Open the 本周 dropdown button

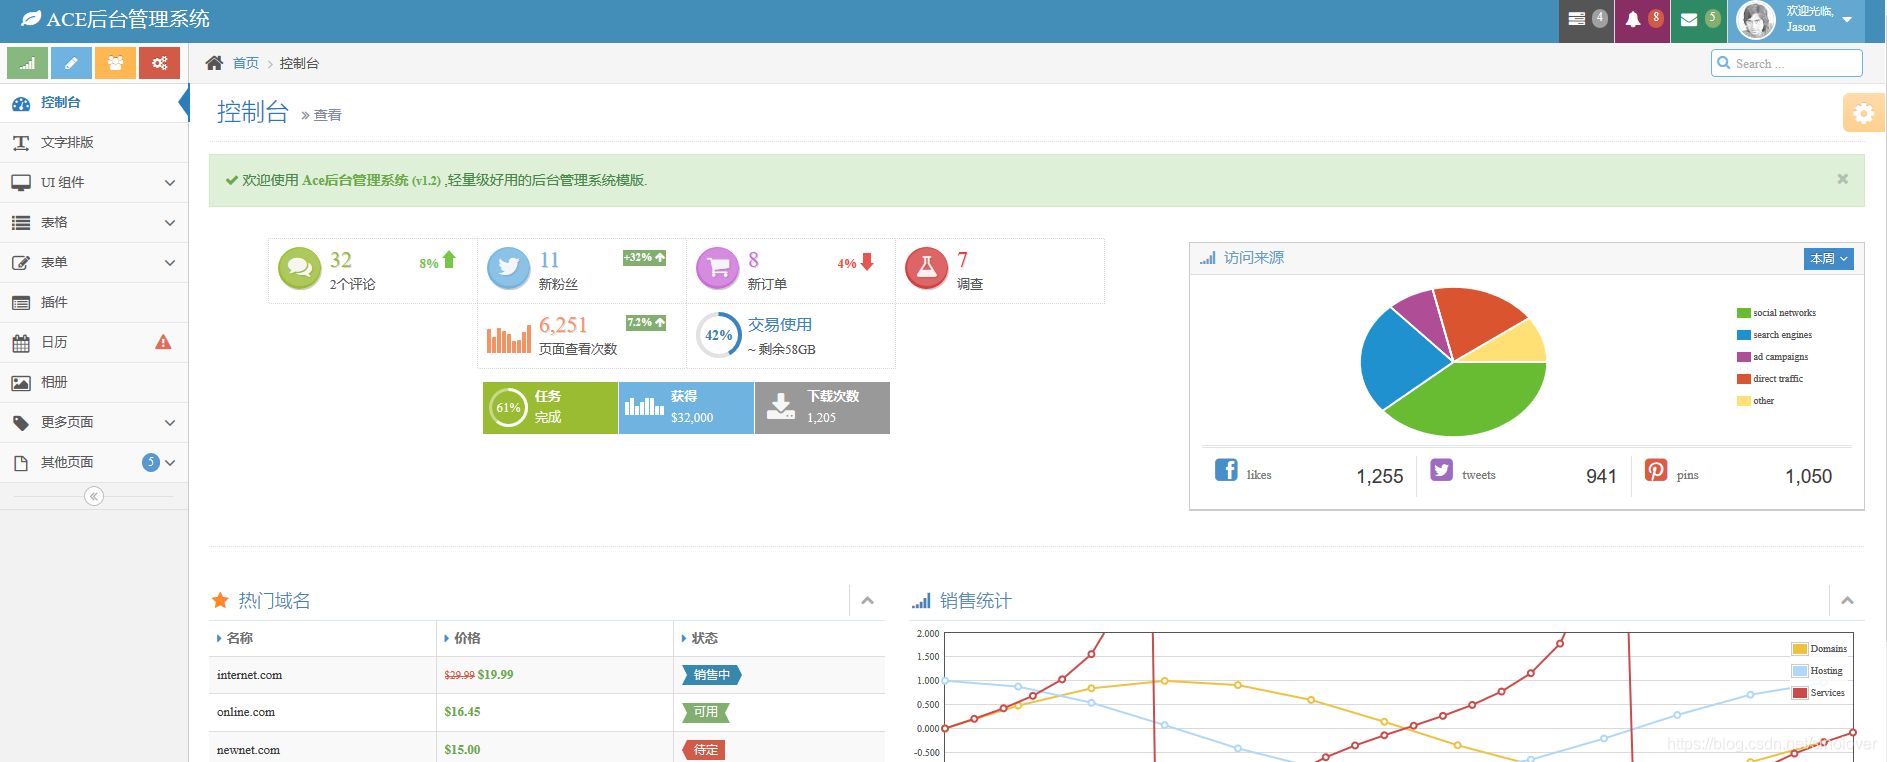tap(1828, 259)
